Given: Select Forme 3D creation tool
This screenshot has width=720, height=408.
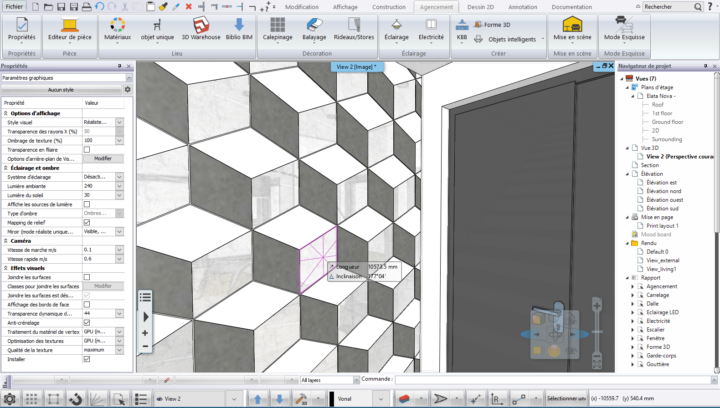Looking at the screenshot, I should [492, 25].
